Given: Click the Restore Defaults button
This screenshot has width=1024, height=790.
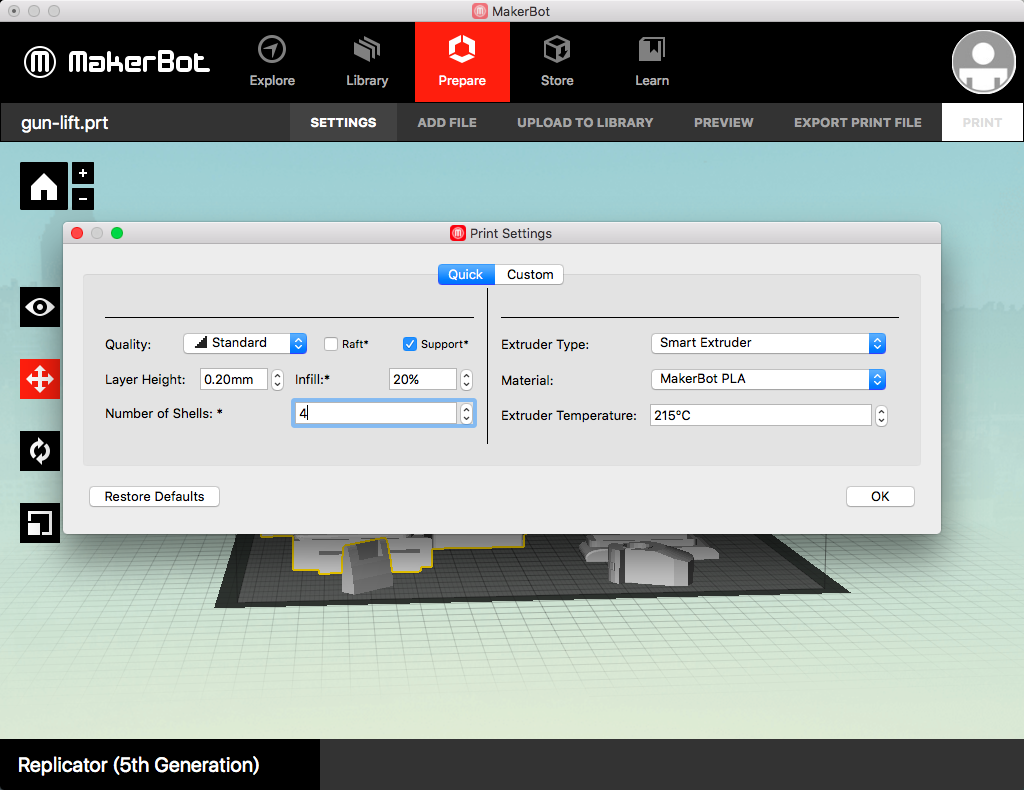Looking at the screenshot, I should click(x=154, y=496).
